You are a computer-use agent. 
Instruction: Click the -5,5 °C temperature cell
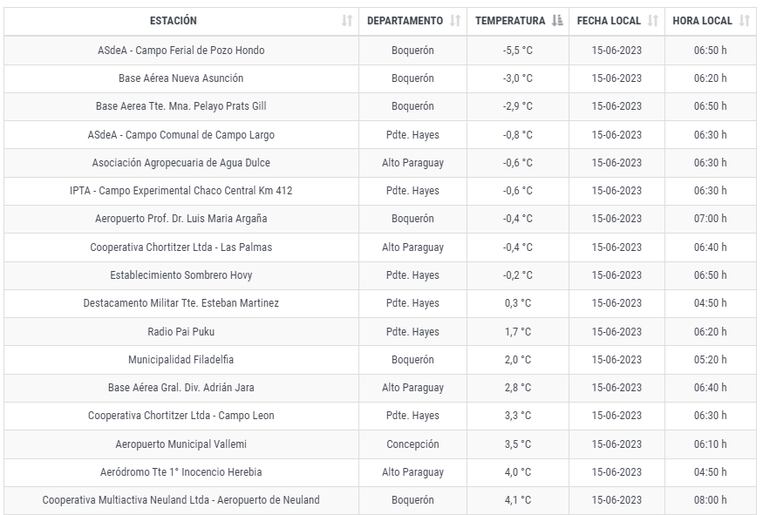(517, 50)
